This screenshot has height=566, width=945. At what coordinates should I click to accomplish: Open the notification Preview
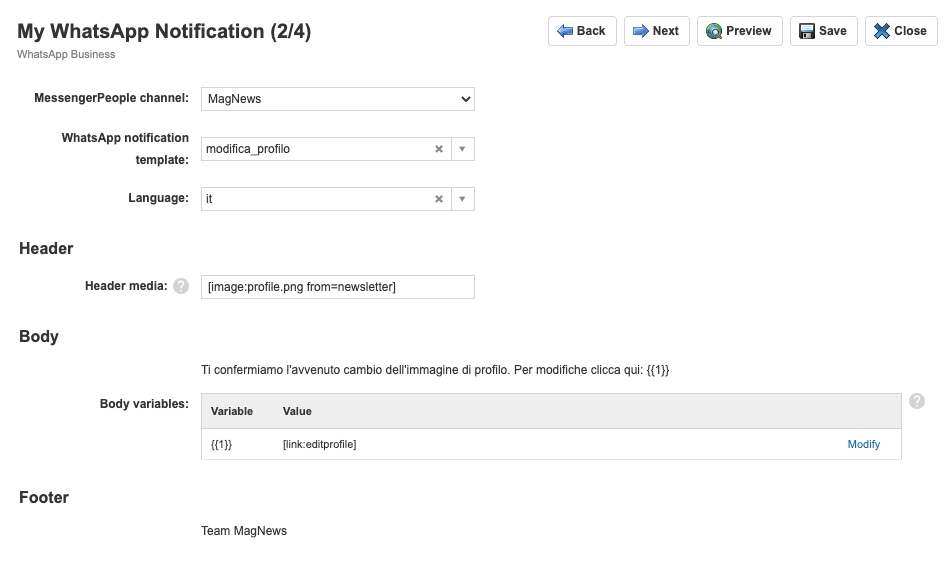point(739,31)
